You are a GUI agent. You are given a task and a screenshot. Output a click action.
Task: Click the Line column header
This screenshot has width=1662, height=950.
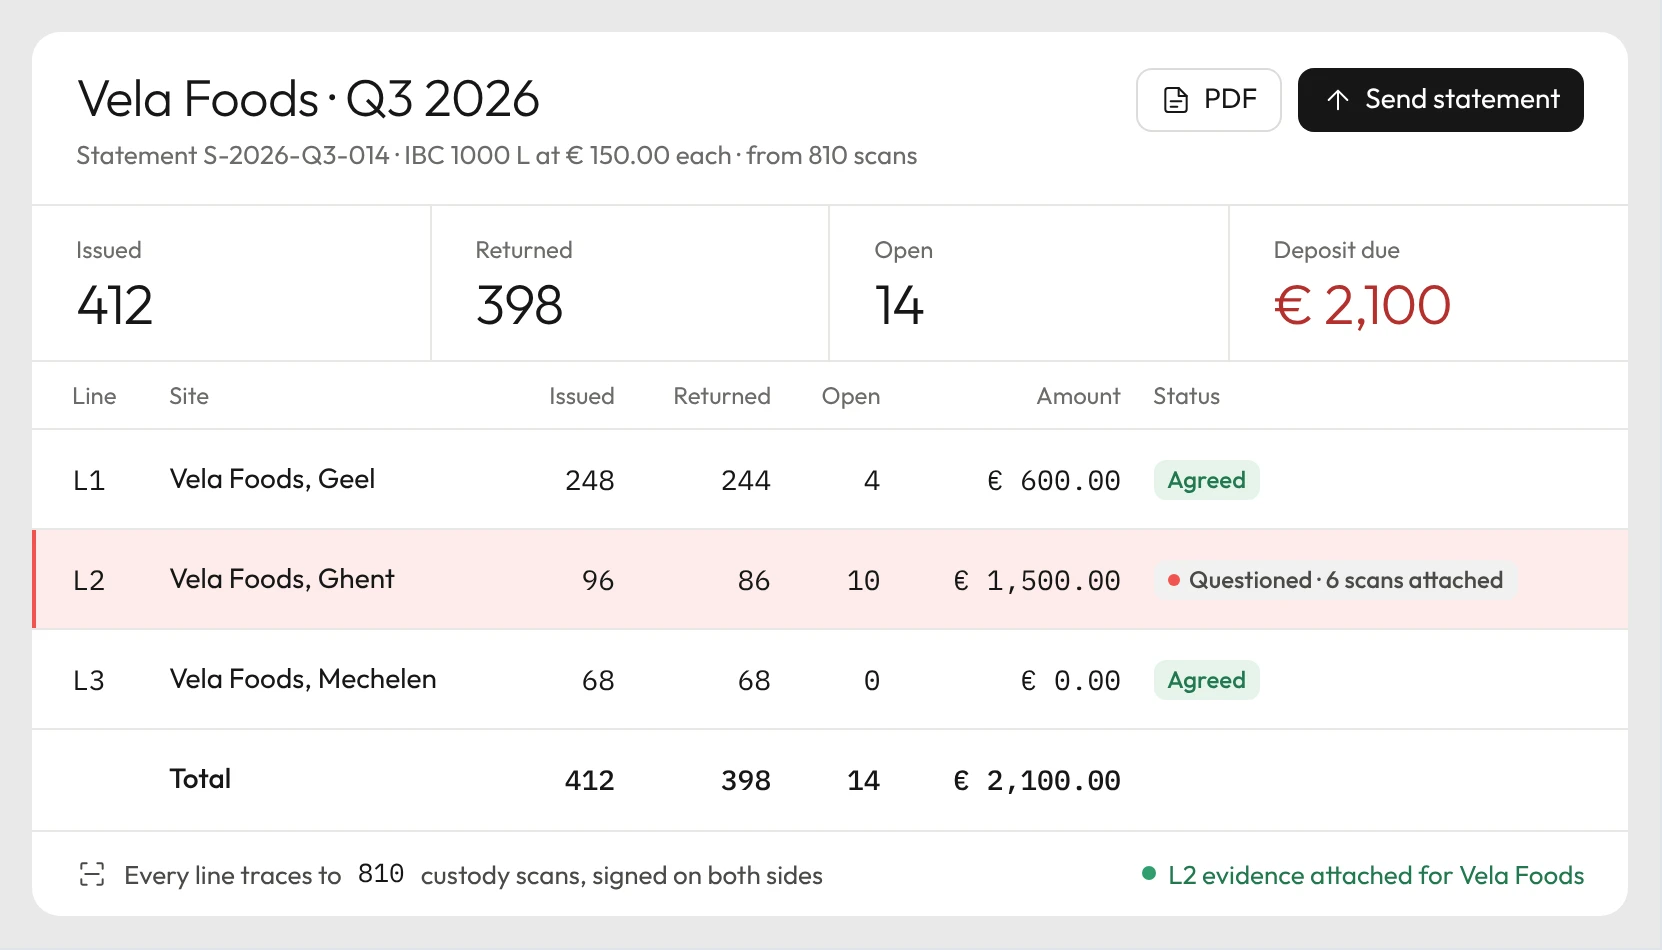94,396
